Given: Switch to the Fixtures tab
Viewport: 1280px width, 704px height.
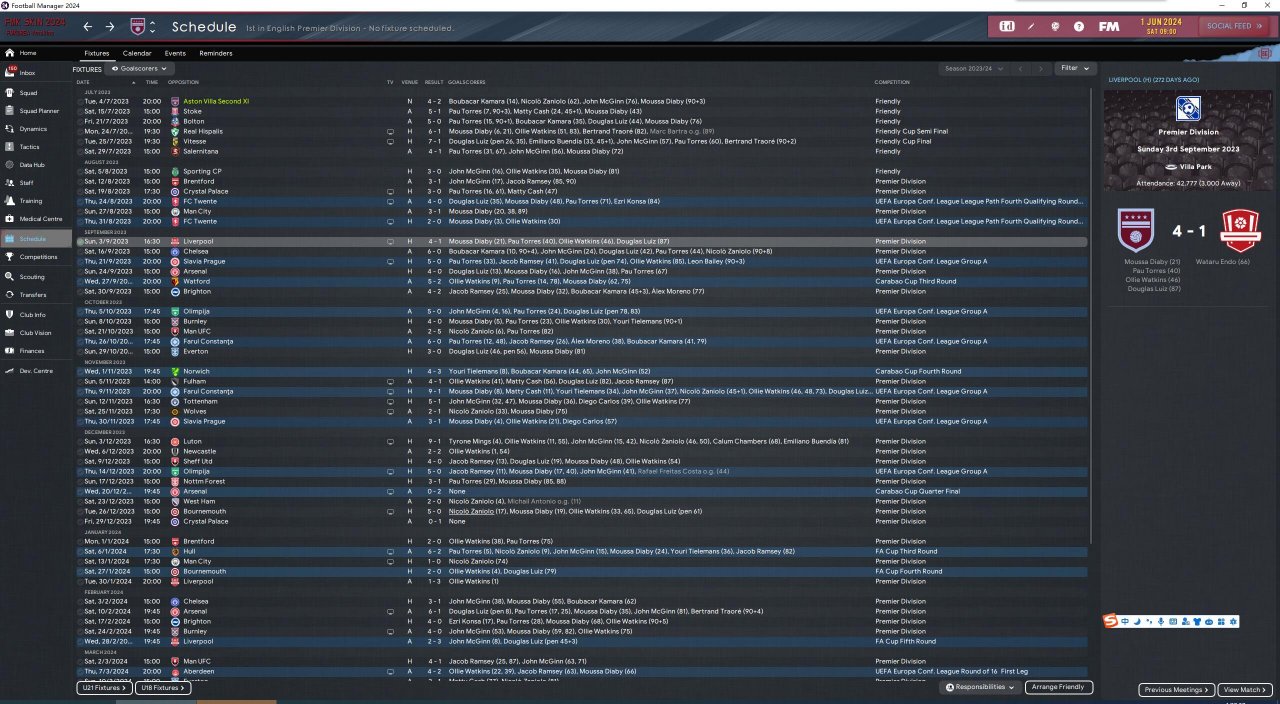Looking at the screenshot, I should [97, 53].
